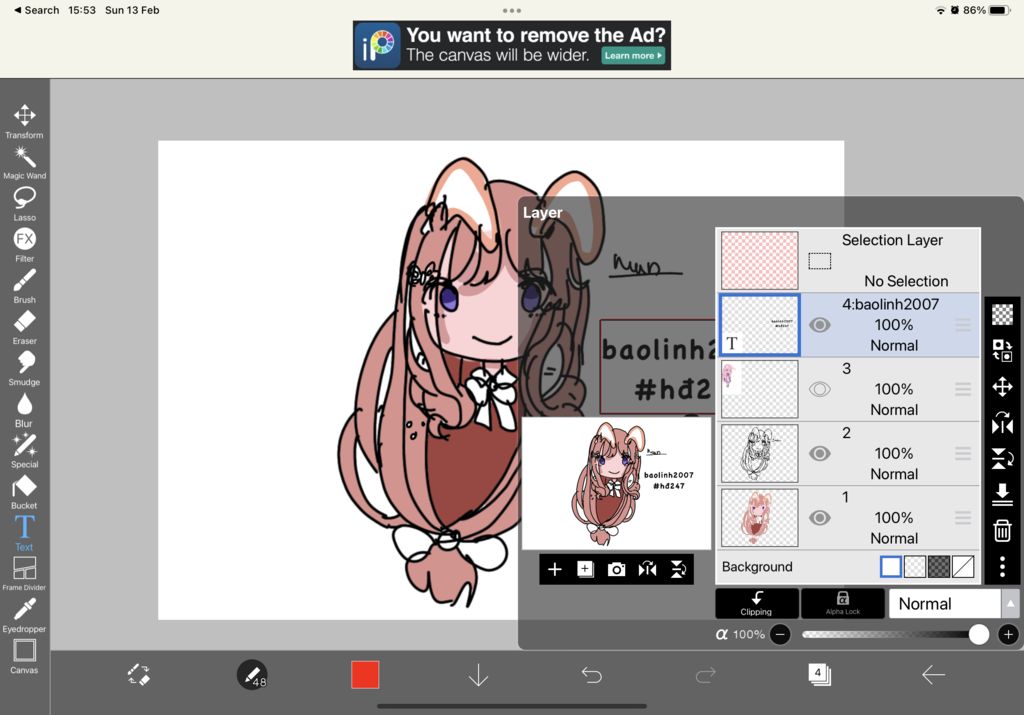Select the Transform tool
The image size is (1024, 715).
[x=24, y=121]
